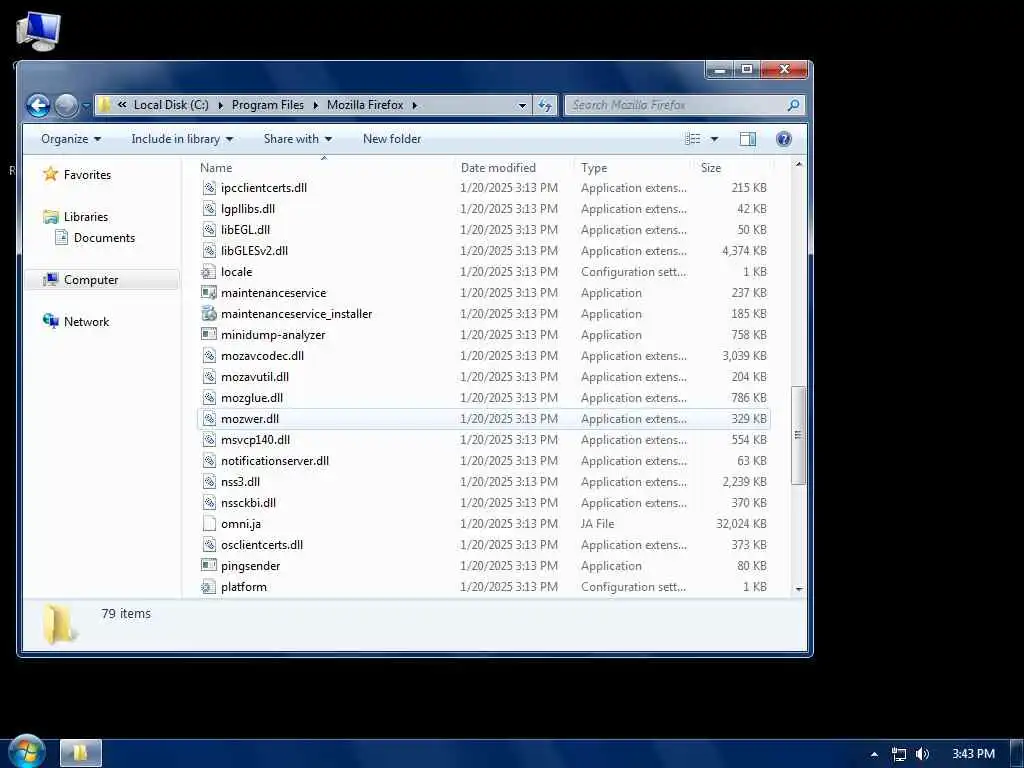Click the Forward navigation arrow

point(66,105)
